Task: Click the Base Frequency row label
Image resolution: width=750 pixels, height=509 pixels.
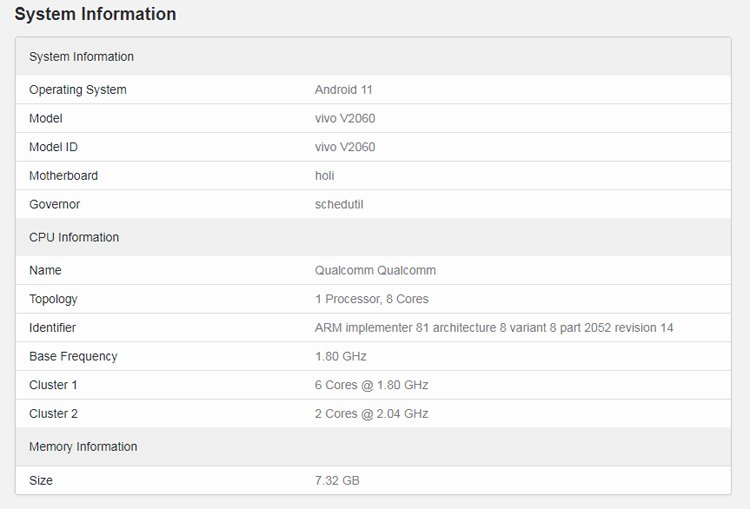Action: 73,356
